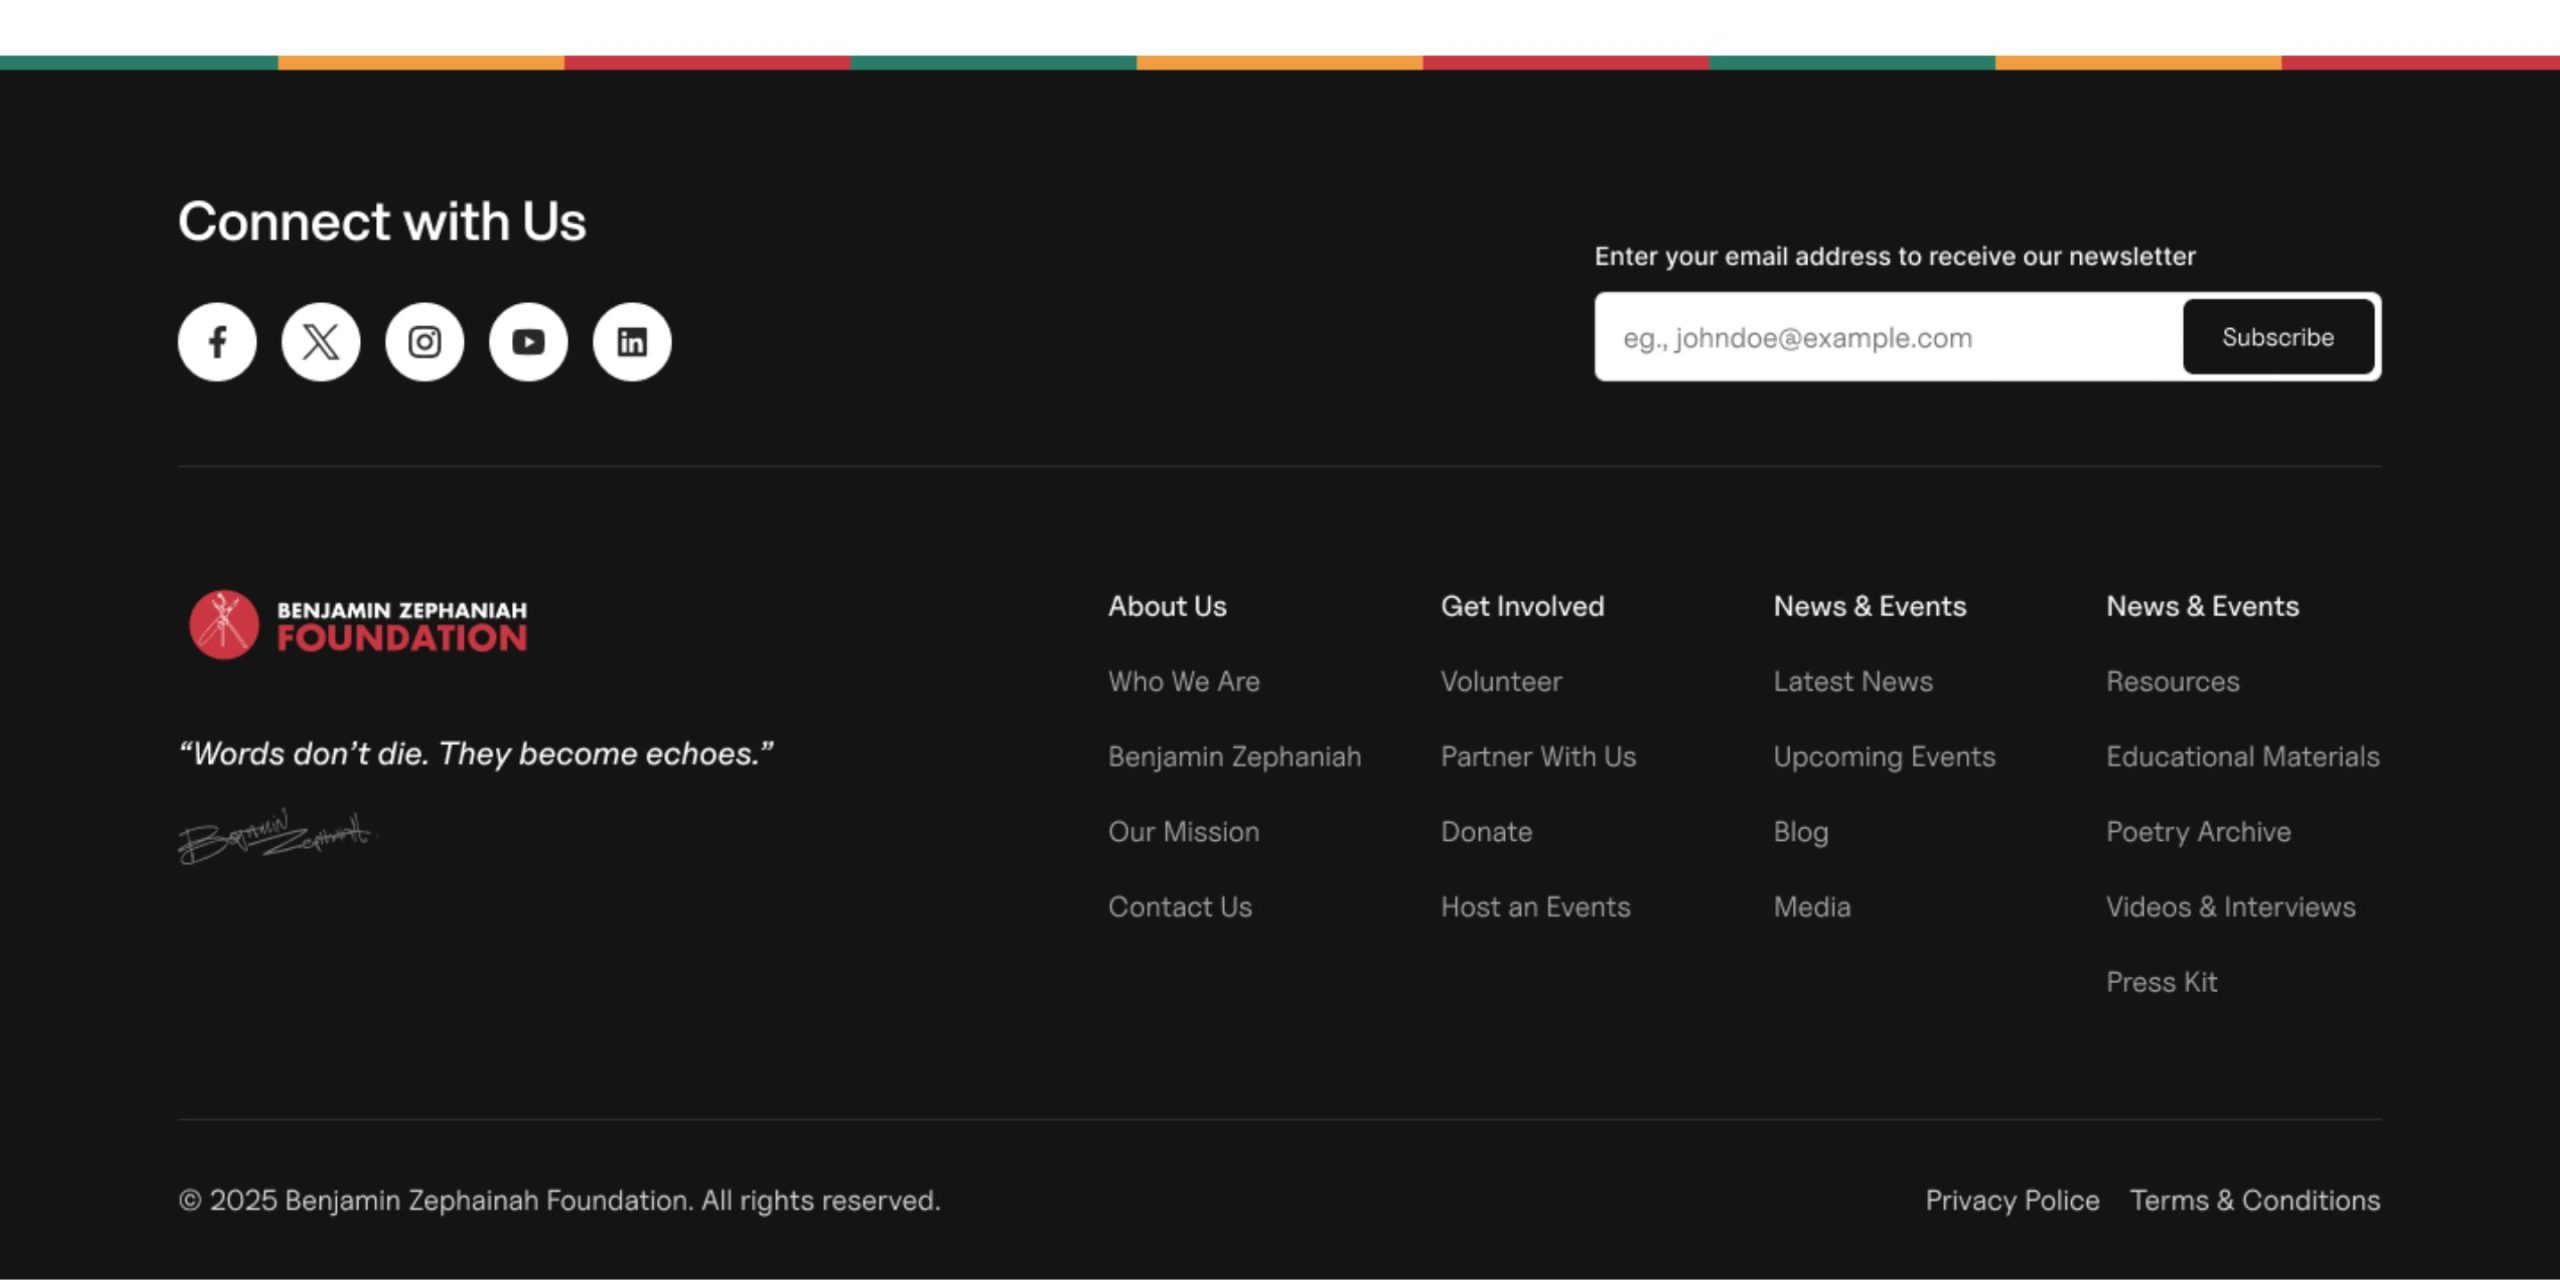Visit the Blog link

coord(1801,832)
